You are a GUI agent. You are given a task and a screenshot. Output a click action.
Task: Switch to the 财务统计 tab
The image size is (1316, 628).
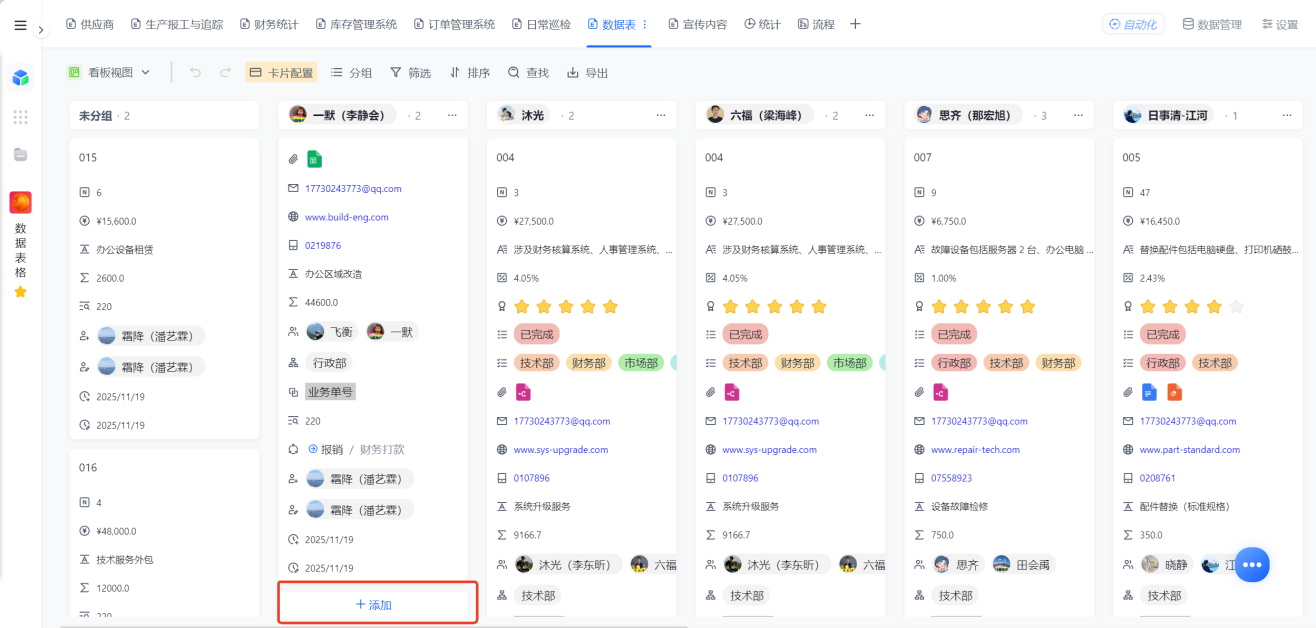(270, 24)
